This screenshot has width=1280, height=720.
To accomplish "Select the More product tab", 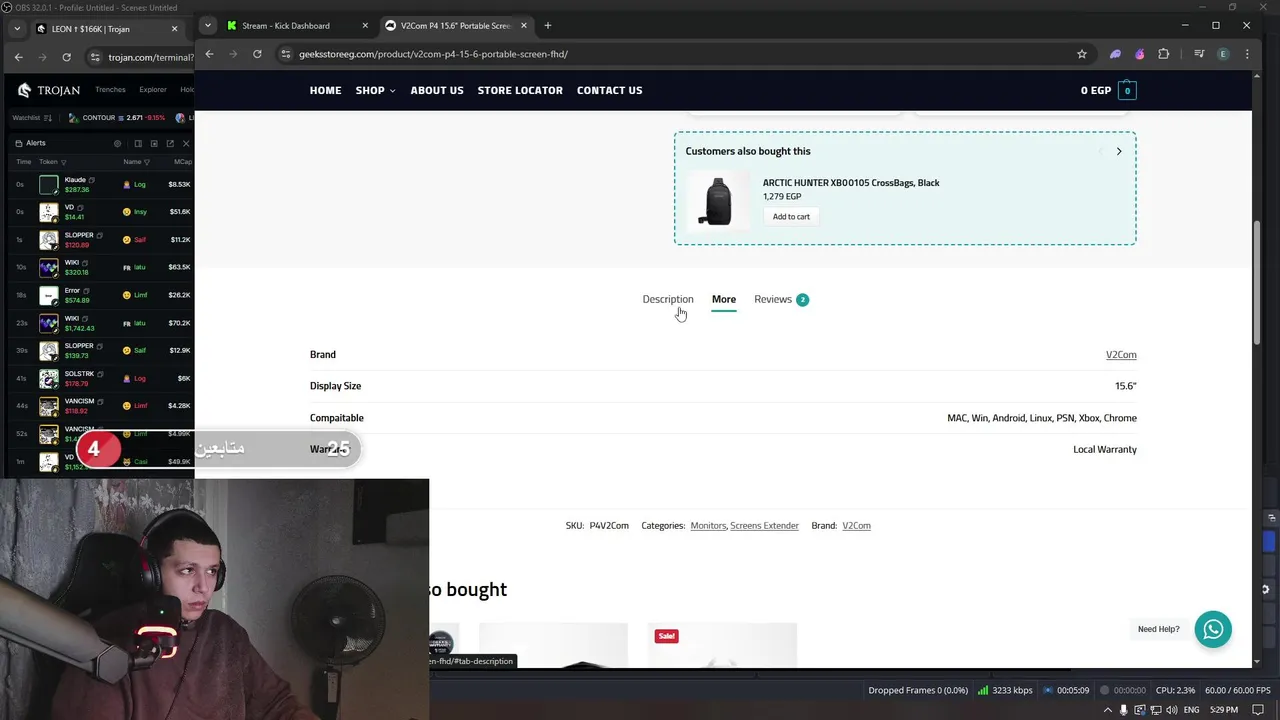I will click(723, 299).
